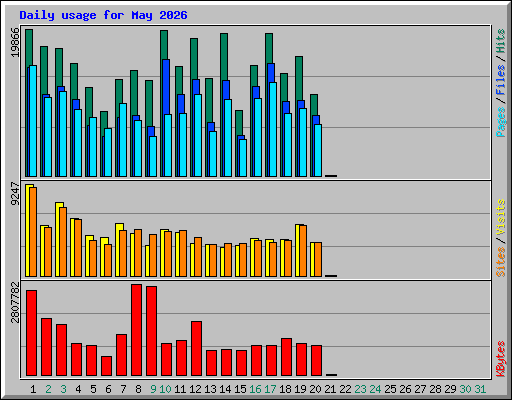Click the 'Daily usage for May 2026' title

103,15
